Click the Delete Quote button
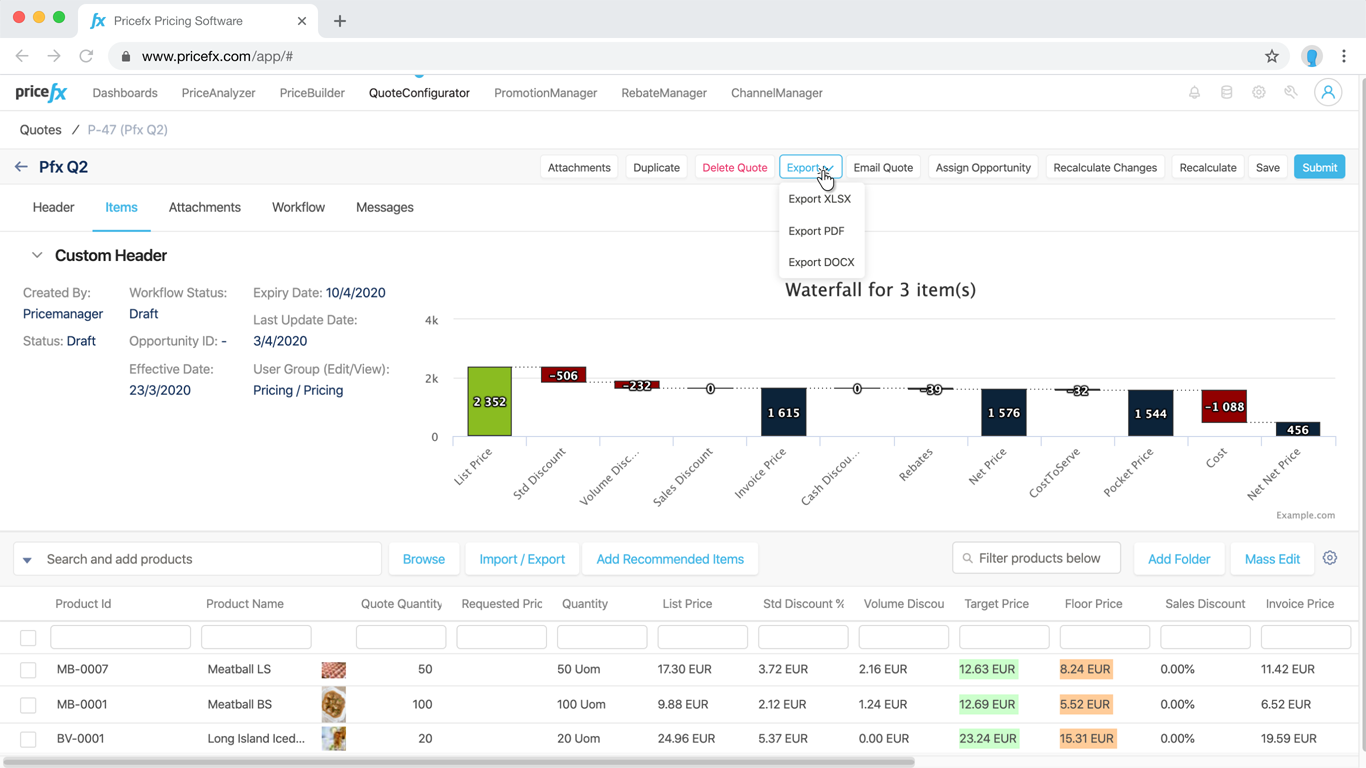Screen dimensions: 1366x768 [734, 168]
